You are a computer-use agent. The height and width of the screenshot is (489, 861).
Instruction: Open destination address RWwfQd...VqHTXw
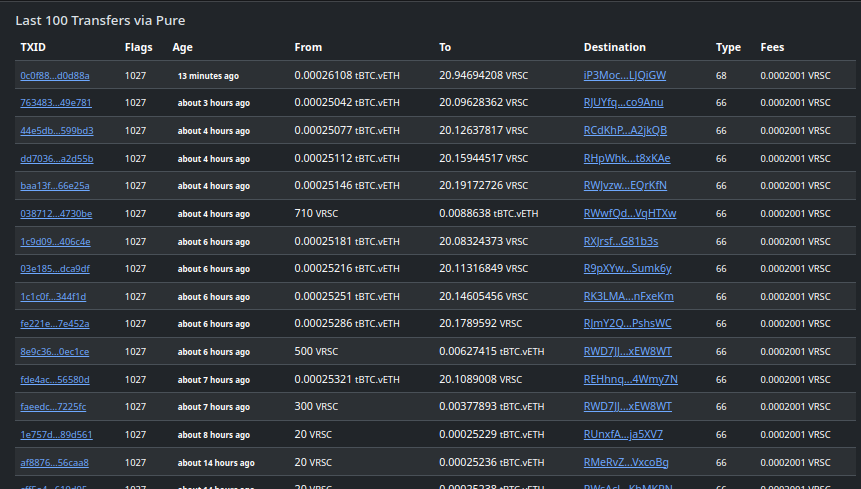click(630, 213)
